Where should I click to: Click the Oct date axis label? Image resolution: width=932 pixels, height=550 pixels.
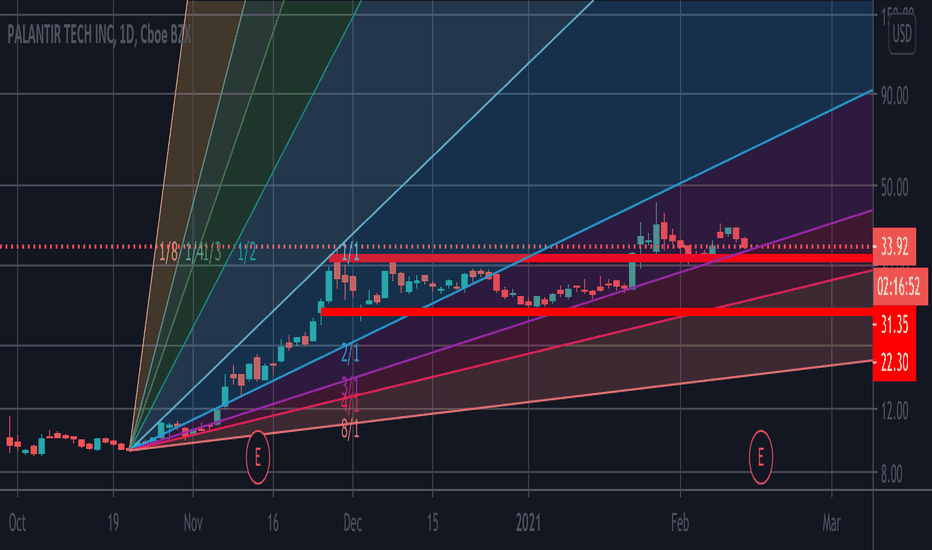point(17,523)
